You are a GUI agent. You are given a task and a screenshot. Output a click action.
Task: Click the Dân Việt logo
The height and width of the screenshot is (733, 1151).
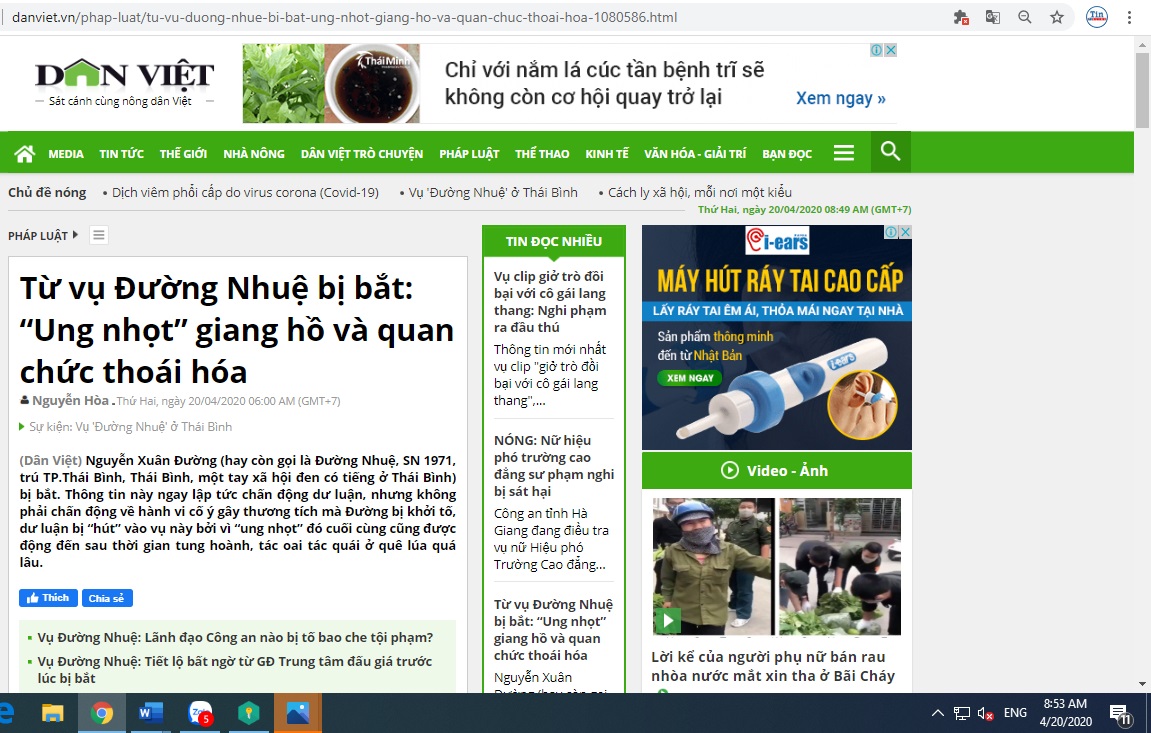[124, 82]
